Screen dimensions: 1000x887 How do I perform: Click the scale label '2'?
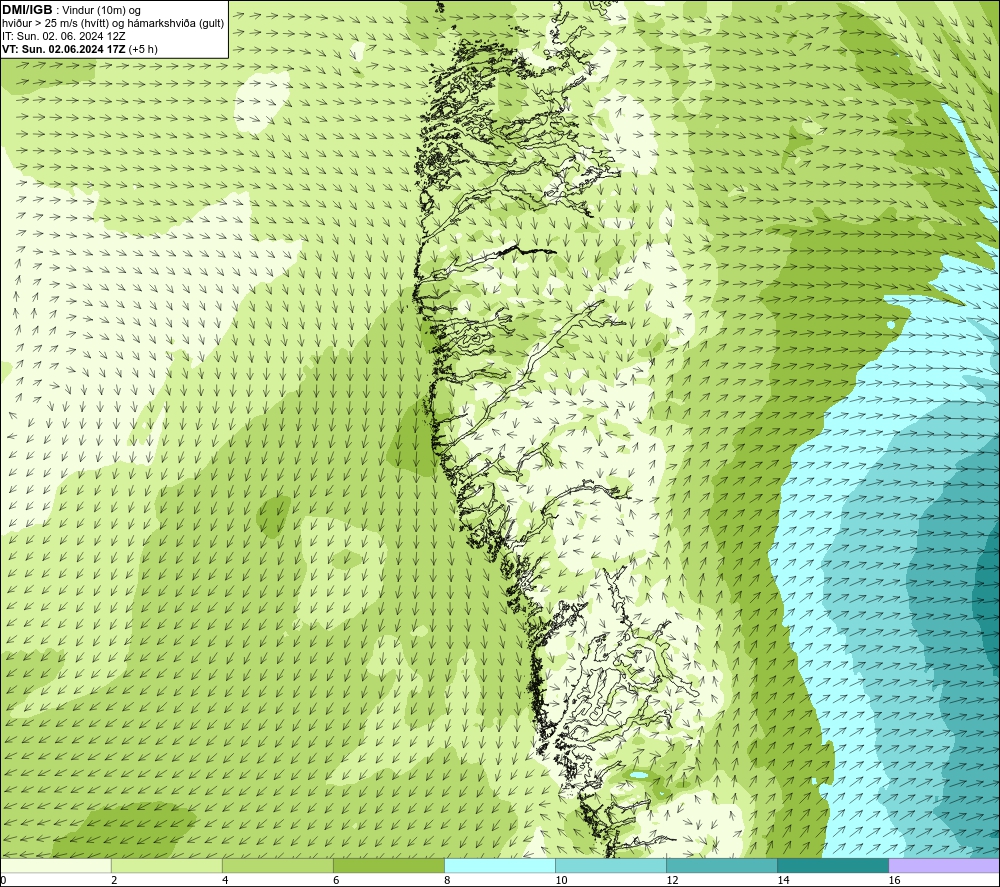[x=114, y=881]
